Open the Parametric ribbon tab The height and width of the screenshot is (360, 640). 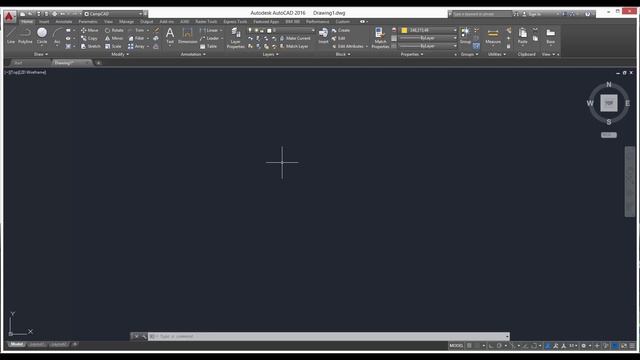88,22
